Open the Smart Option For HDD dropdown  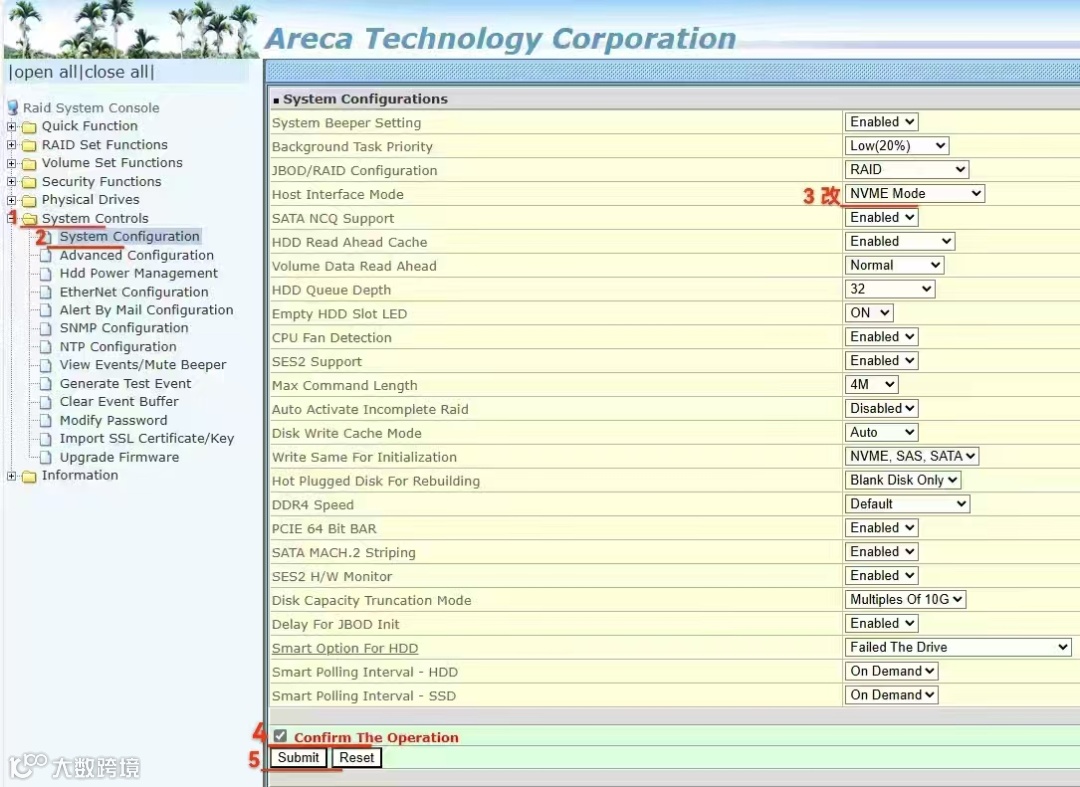click(x=958, y=647)
